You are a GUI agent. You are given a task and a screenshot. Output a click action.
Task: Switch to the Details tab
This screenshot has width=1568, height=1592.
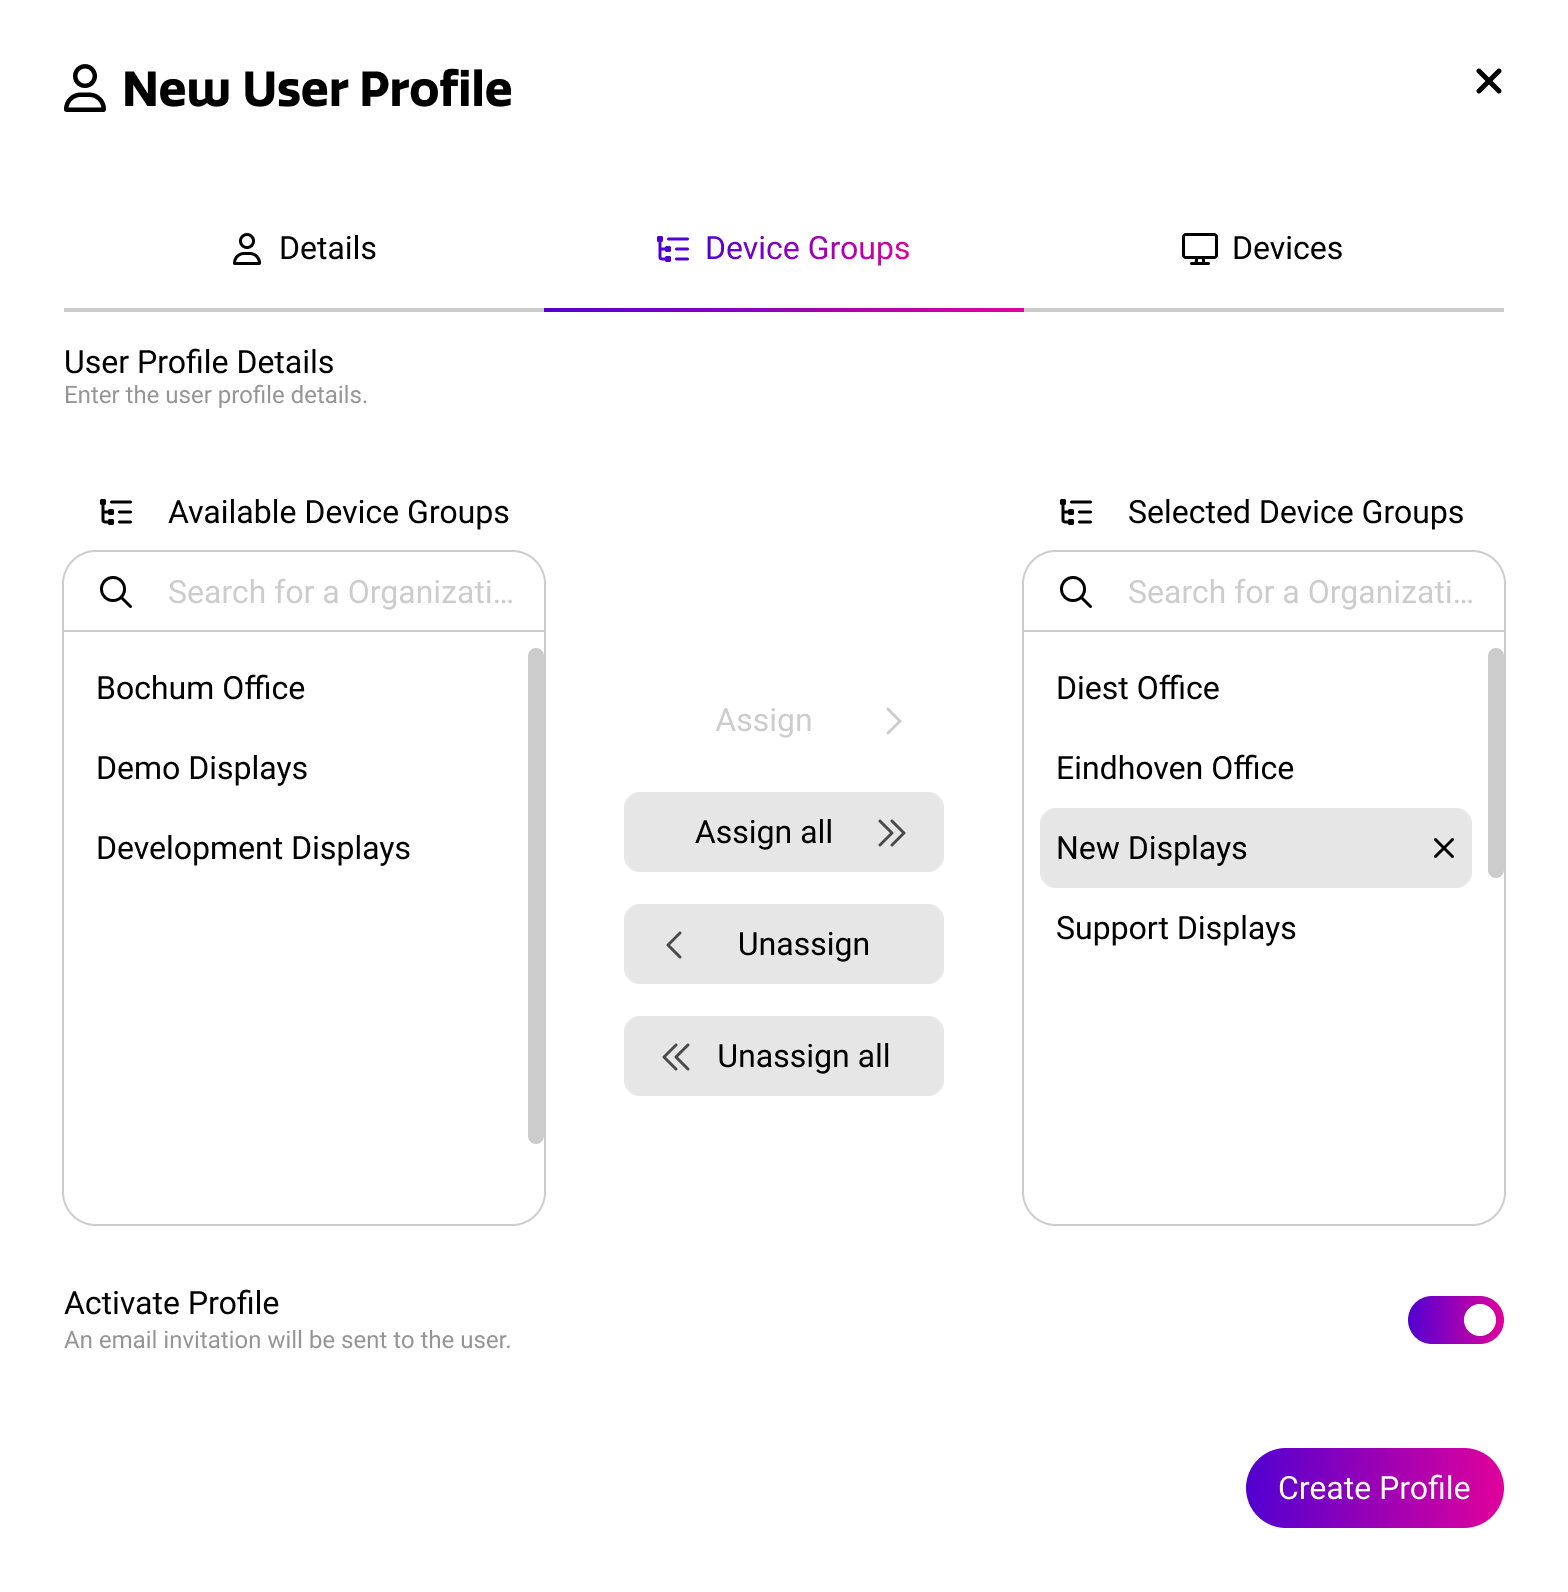click(x=304, y=248)
